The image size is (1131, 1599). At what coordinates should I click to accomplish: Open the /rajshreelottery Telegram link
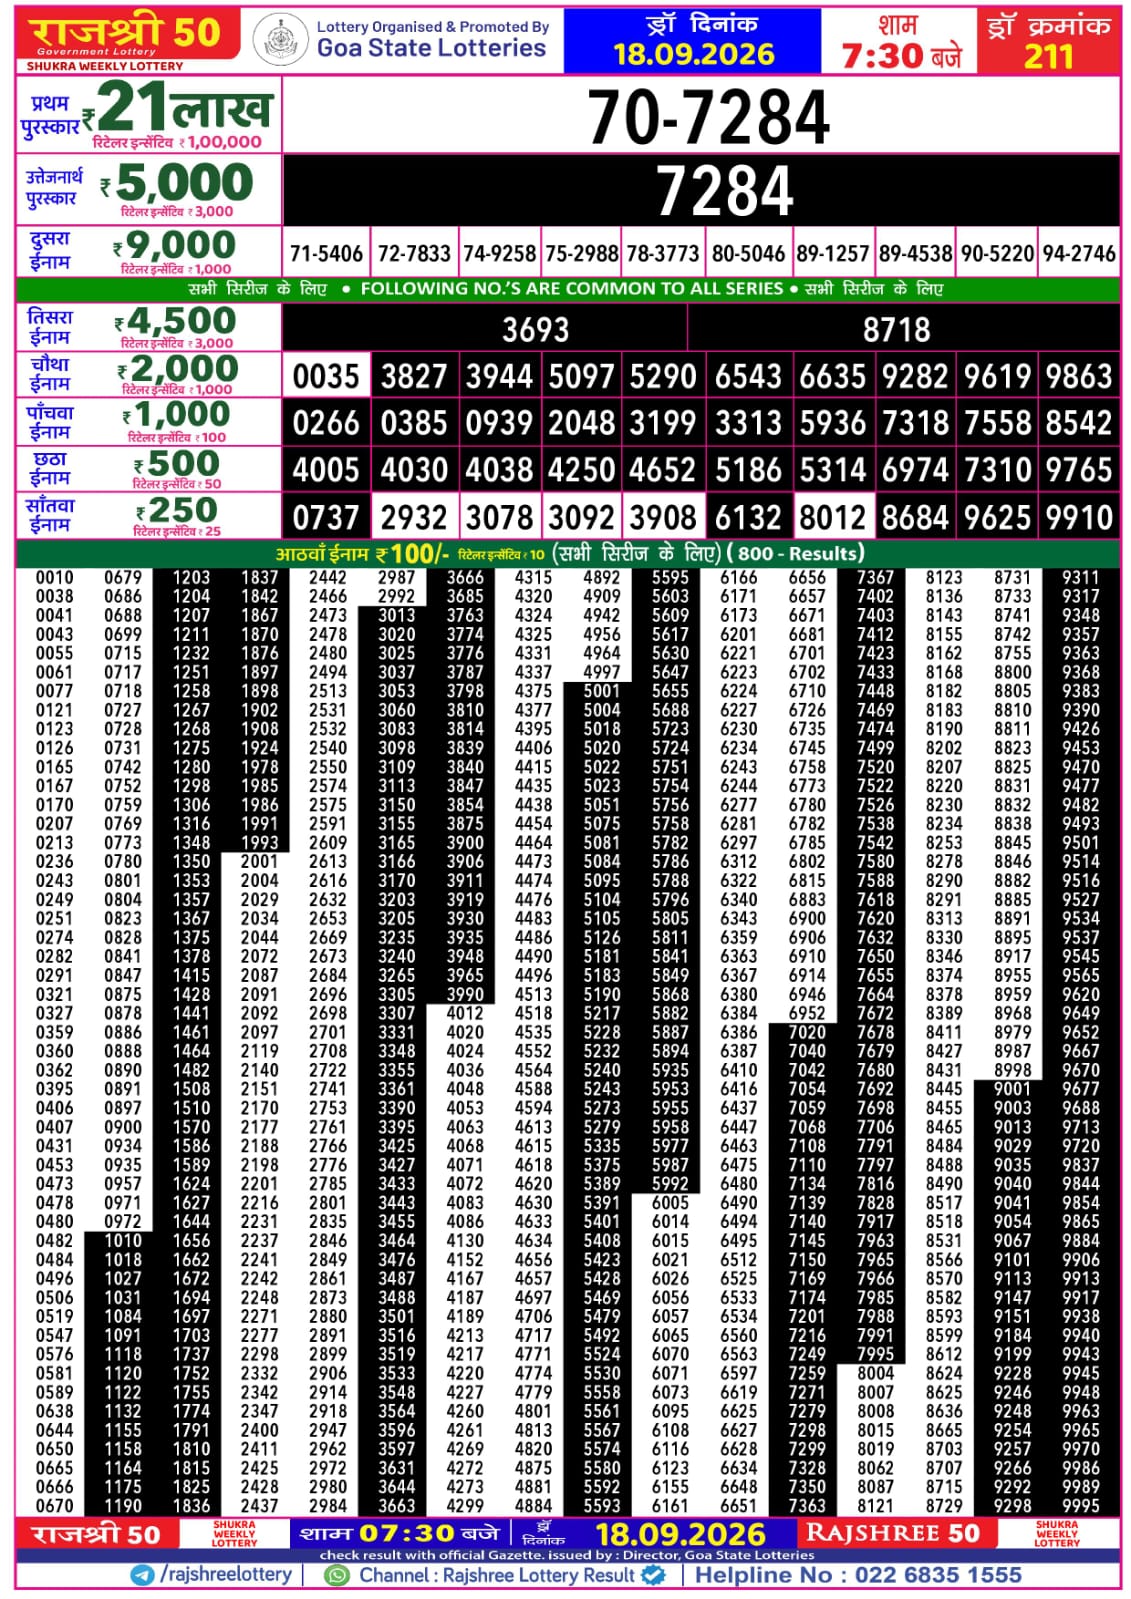pos(226,1575)
